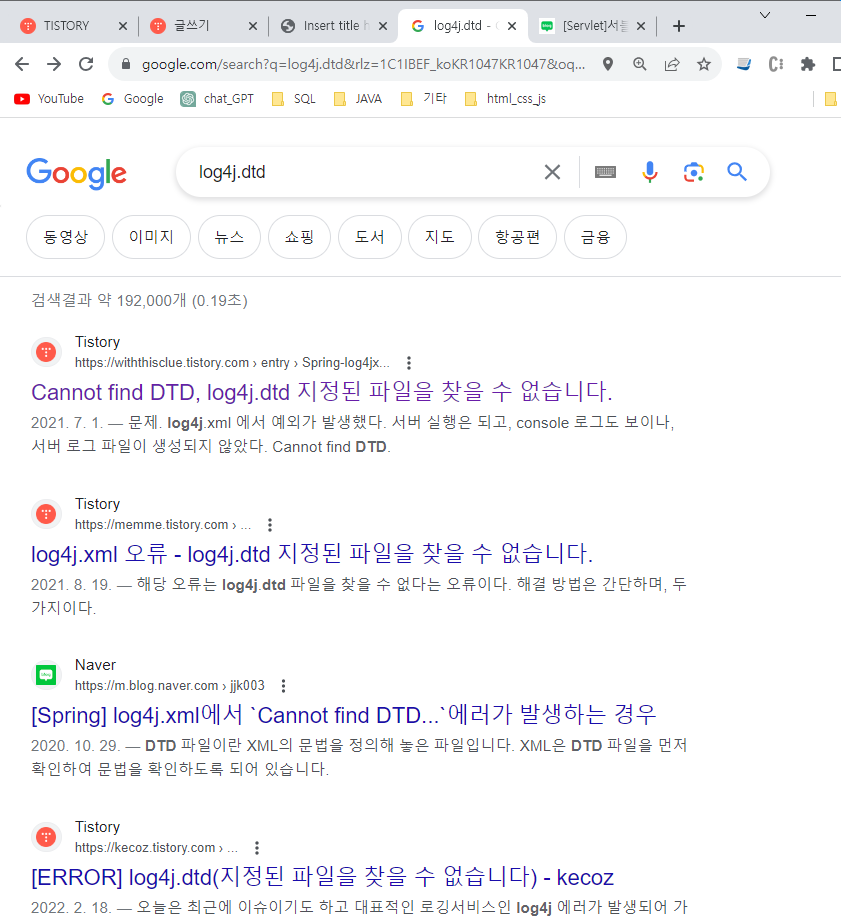Filter results by 지도

click(440, 237)
